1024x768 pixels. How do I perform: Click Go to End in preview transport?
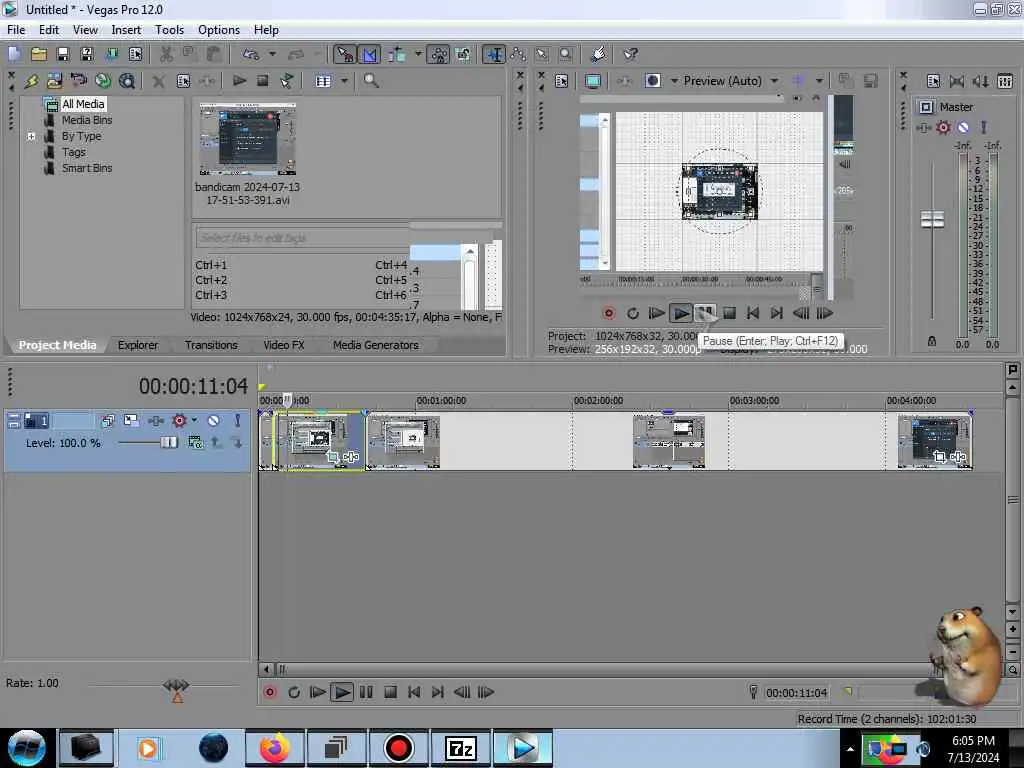(x=776, y=313)
